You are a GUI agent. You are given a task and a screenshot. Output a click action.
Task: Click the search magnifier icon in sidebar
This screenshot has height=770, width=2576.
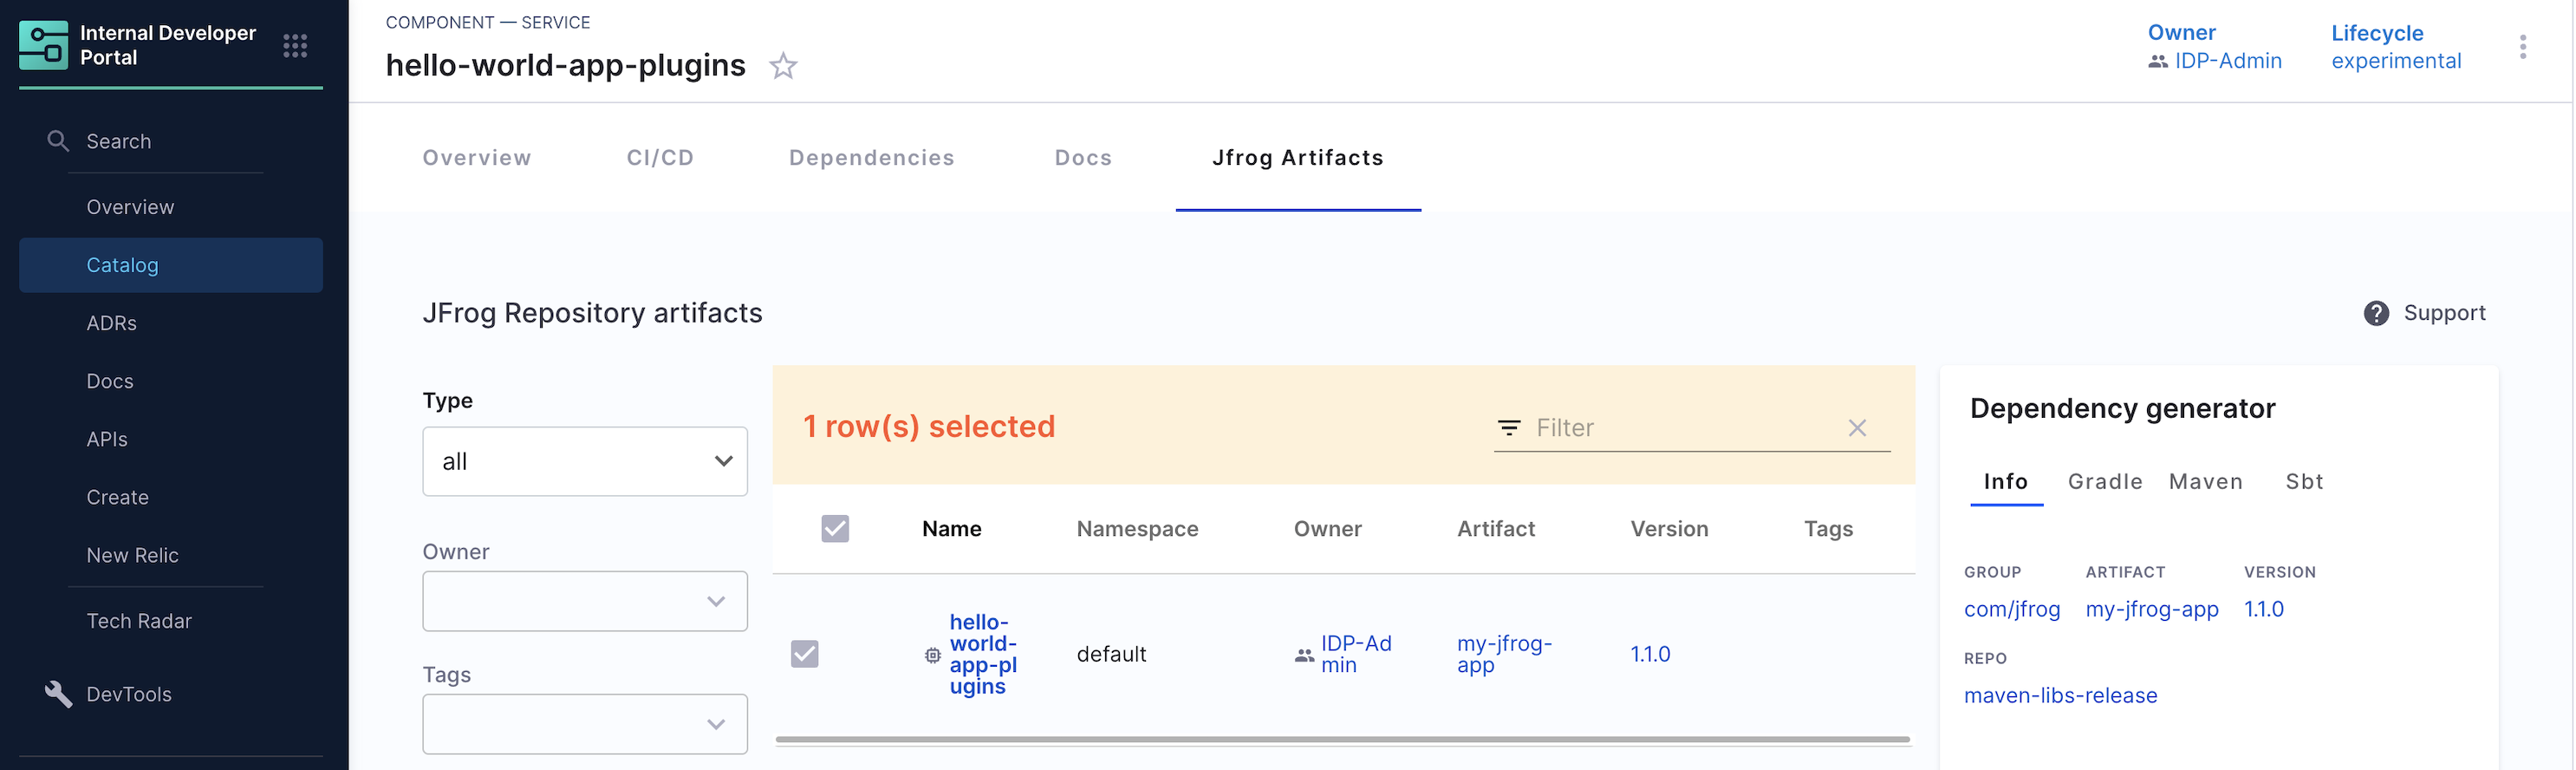(58, 141)
